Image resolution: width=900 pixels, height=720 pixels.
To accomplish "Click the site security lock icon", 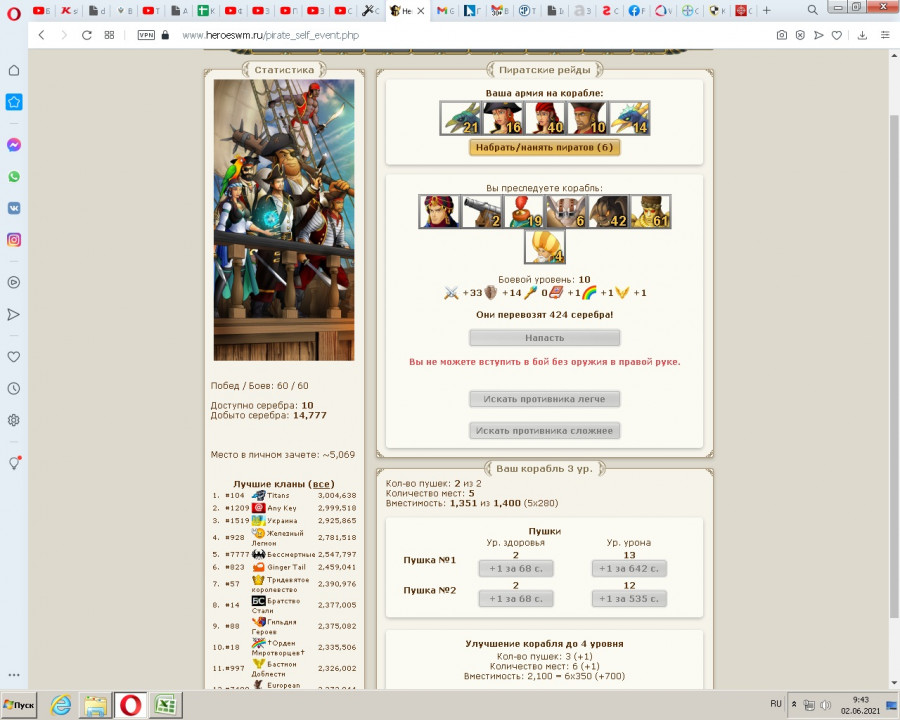I will click(x=165, y=35).
